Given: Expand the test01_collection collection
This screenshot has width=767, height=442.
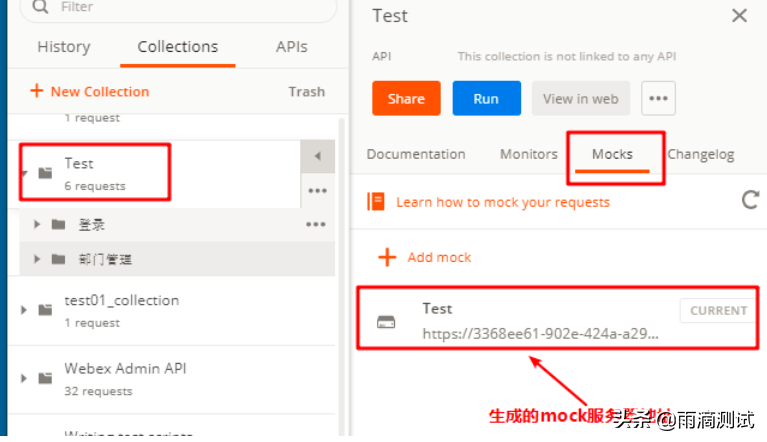Looking at the screenshot, I should (x=24, y=310).
